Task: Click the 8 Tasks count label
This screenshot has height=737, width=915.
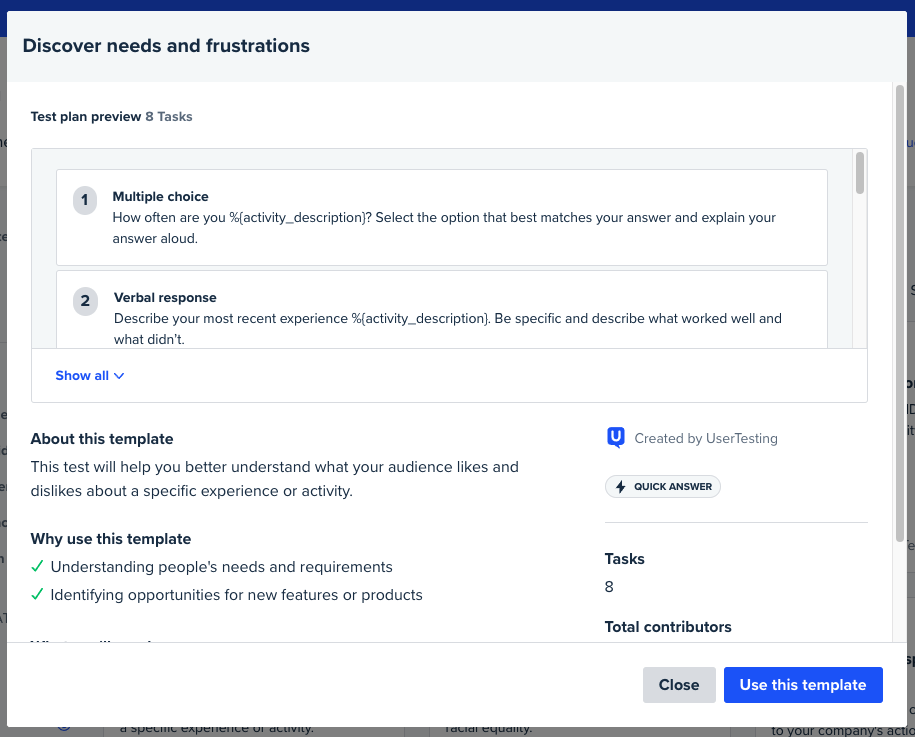Action: point(169,117)
